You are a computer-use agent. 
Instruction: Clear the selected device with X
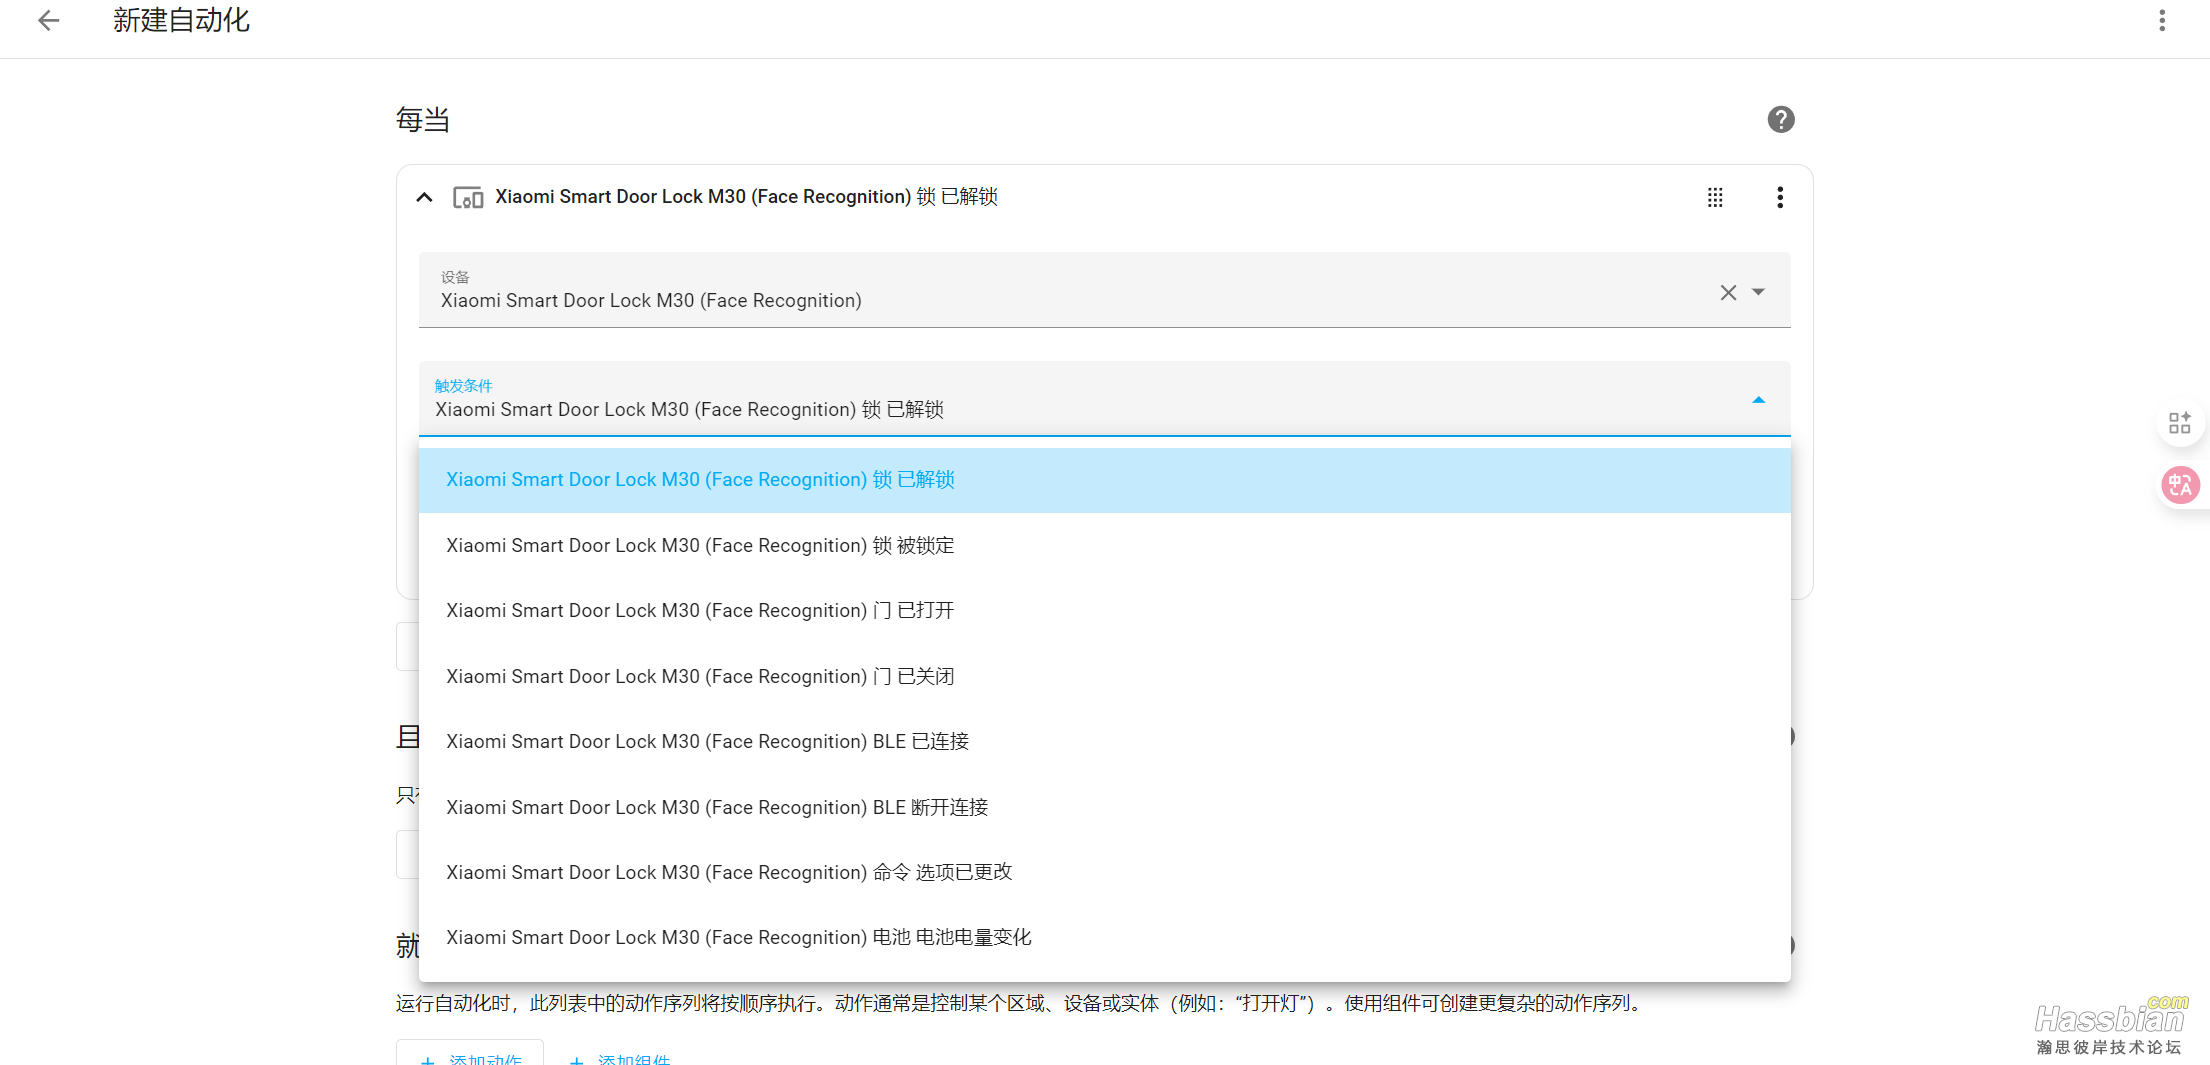coord(1728,292)
